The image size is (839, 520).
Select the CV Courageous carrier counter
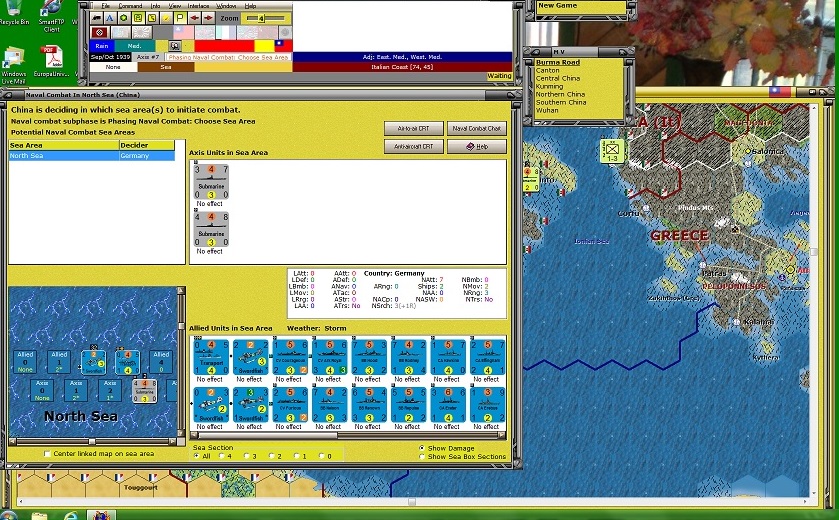290,357
